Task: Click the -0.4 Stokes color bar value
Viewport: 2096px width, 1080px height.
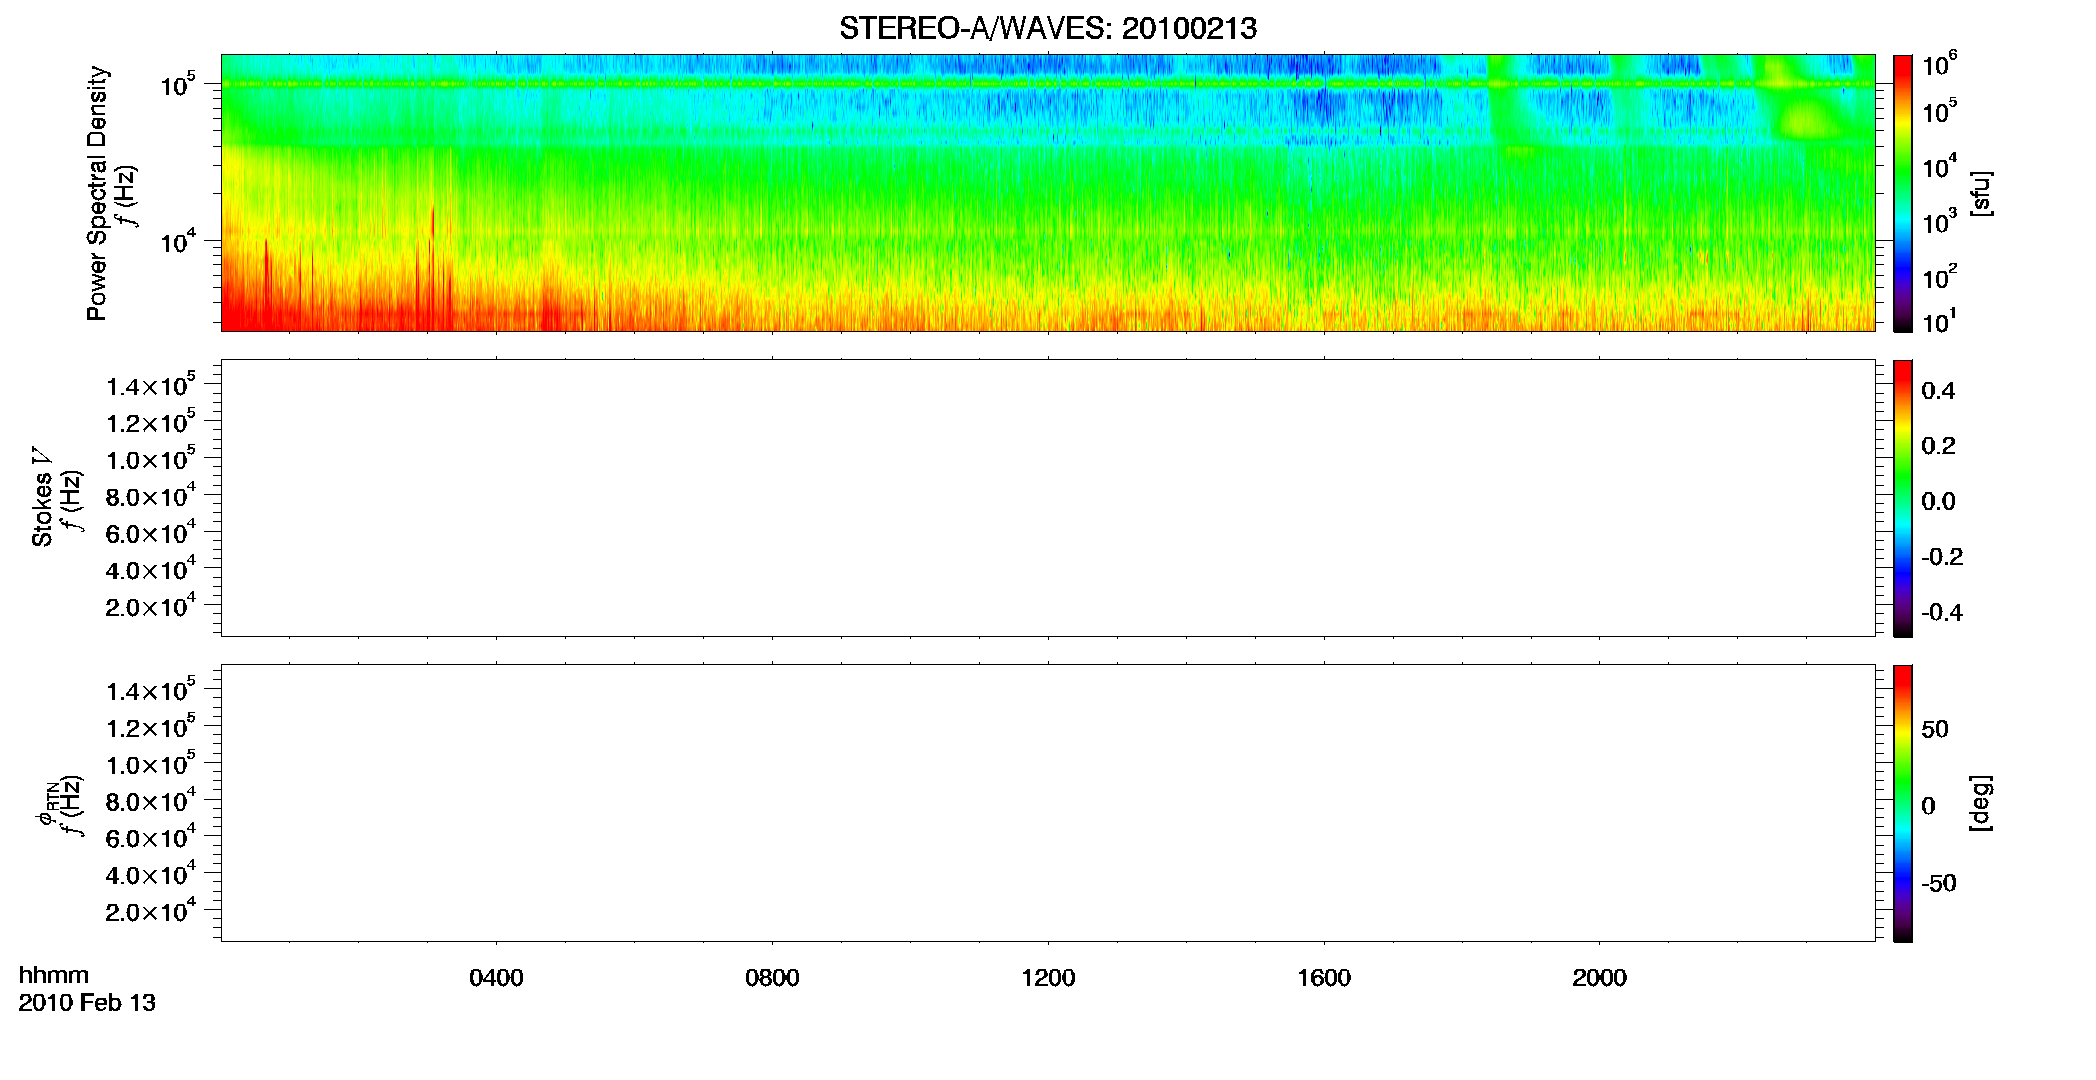Action: point(1942,613)
